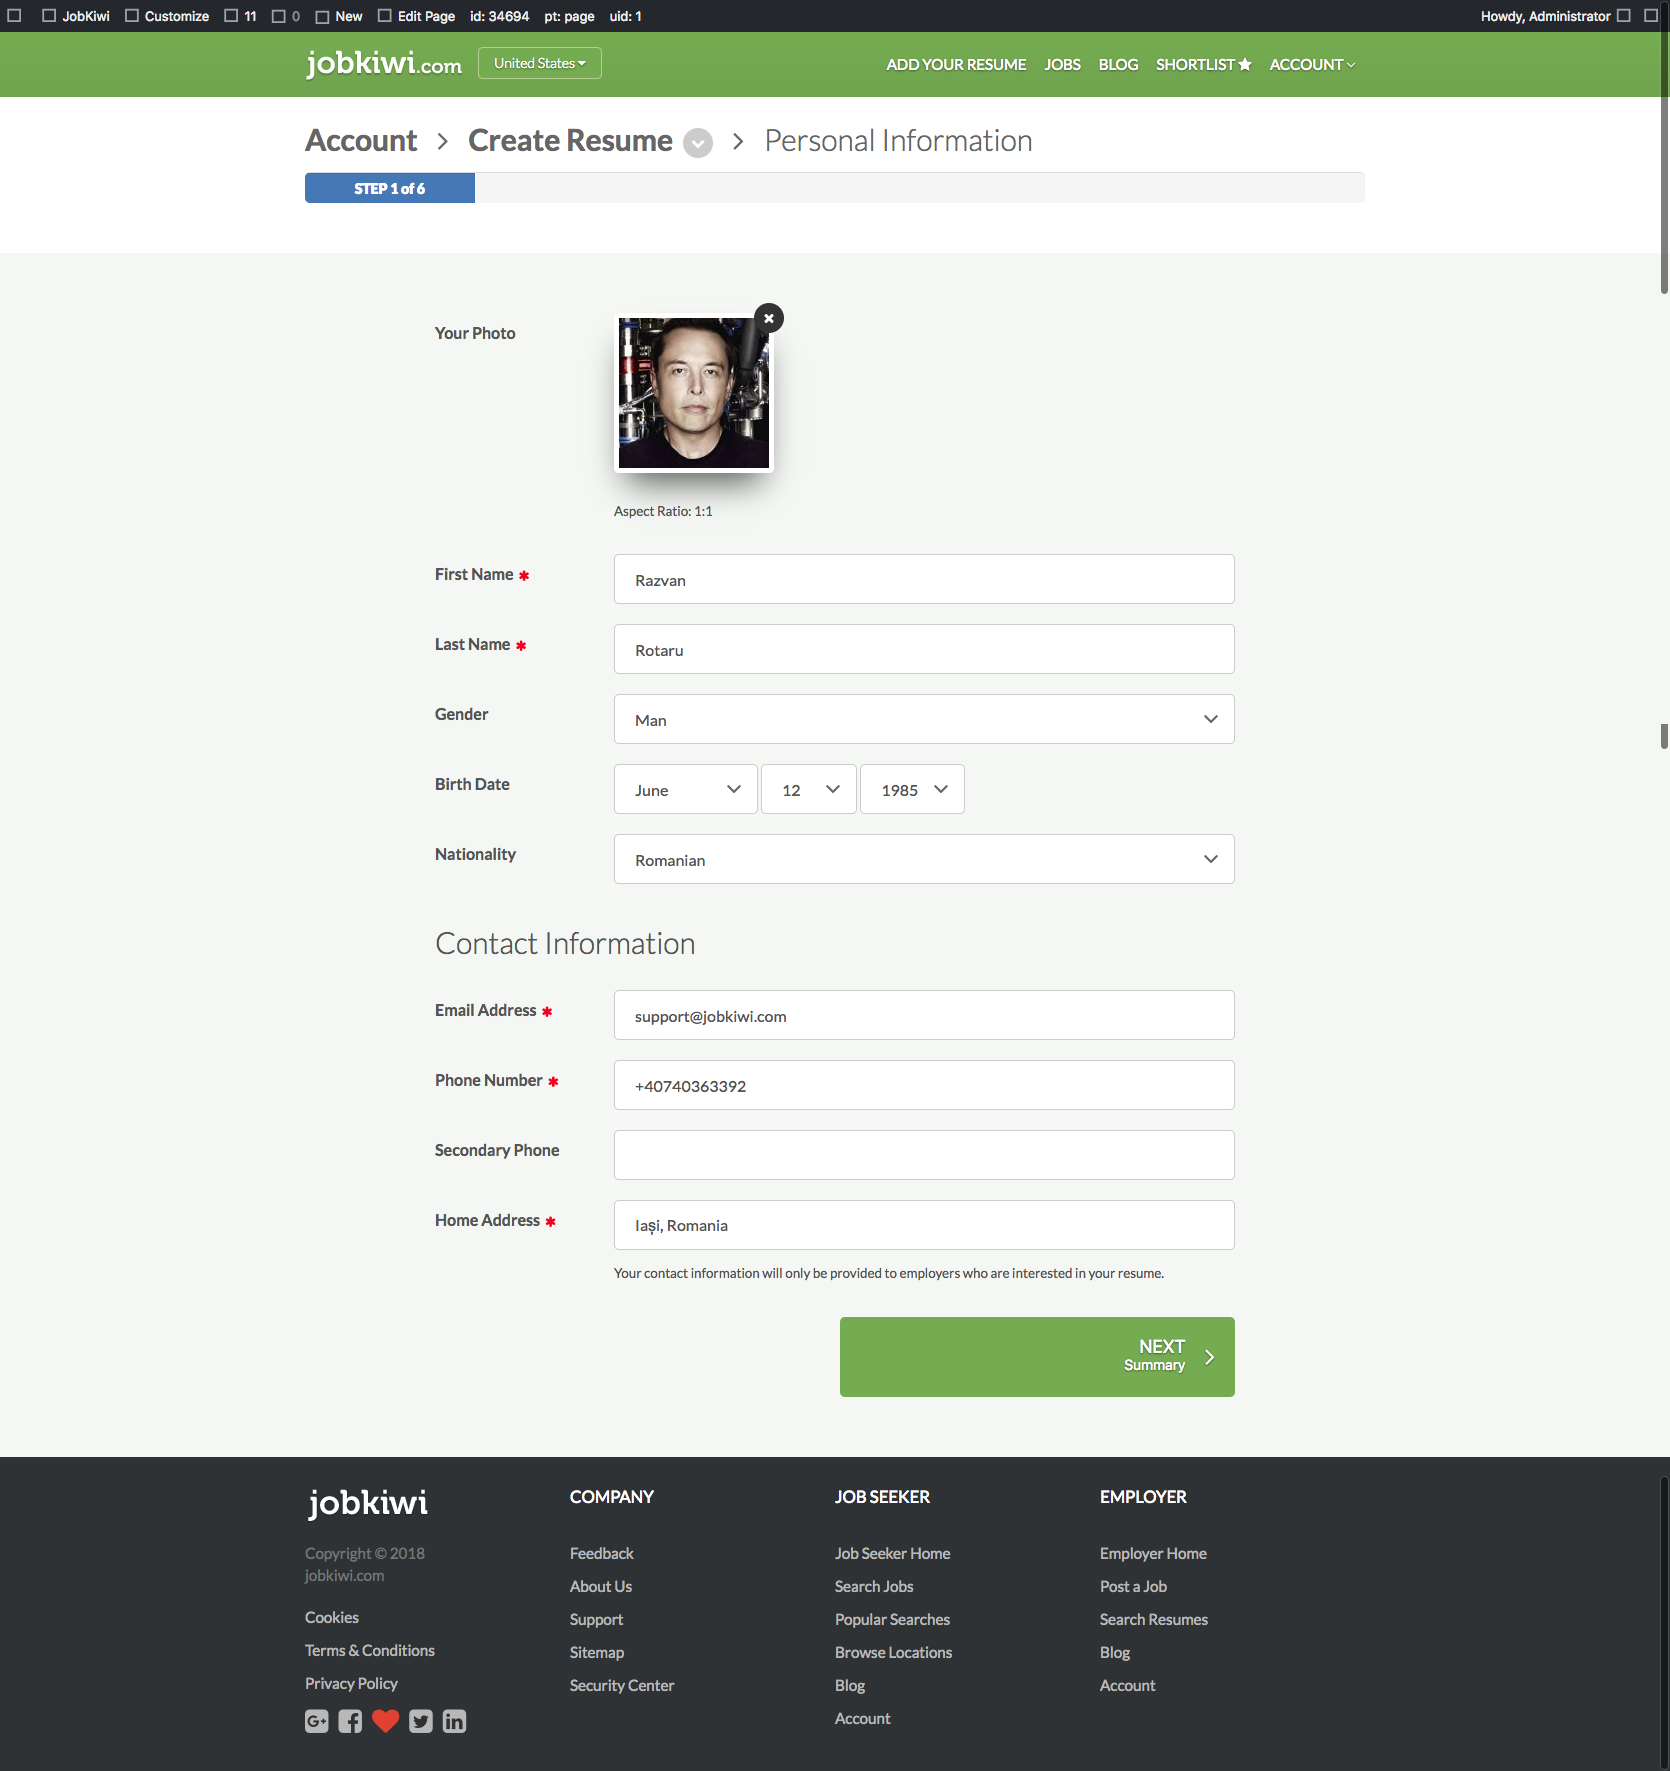Click into the Last Name field
1670x1771 pixels.
click(924, 649)
